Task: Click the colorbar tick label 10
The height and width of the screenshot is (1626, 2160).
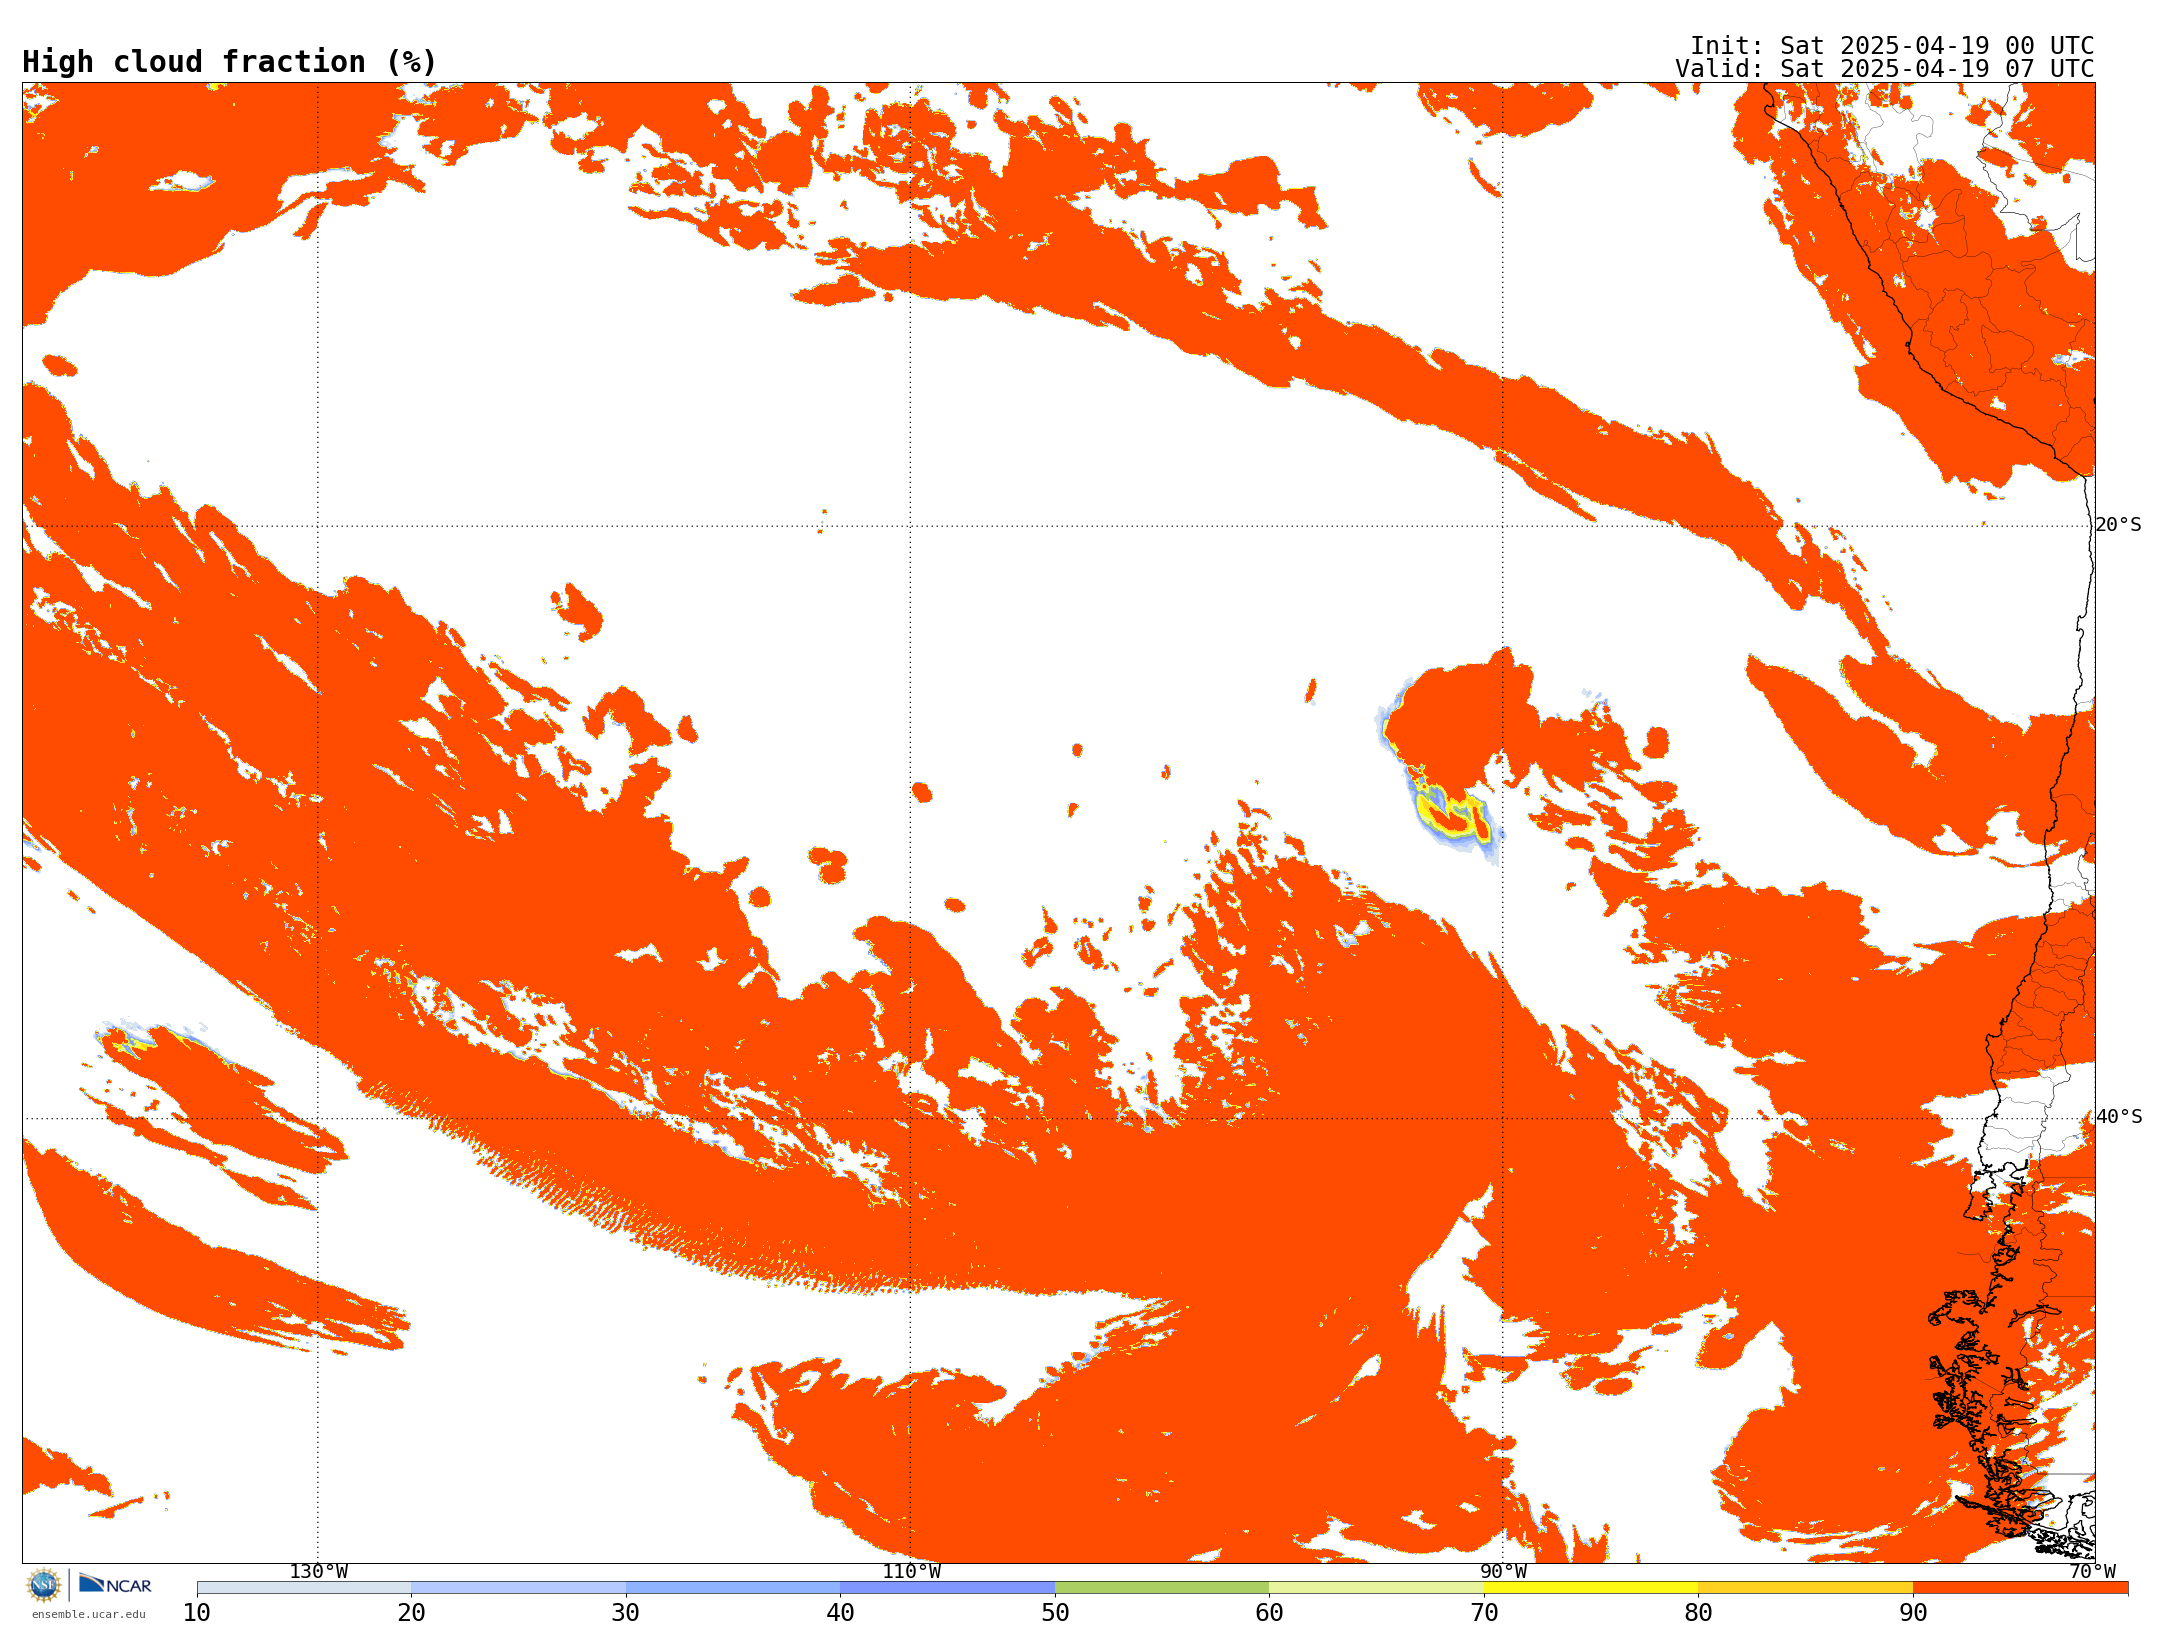Action: (x=197, y=1612)
